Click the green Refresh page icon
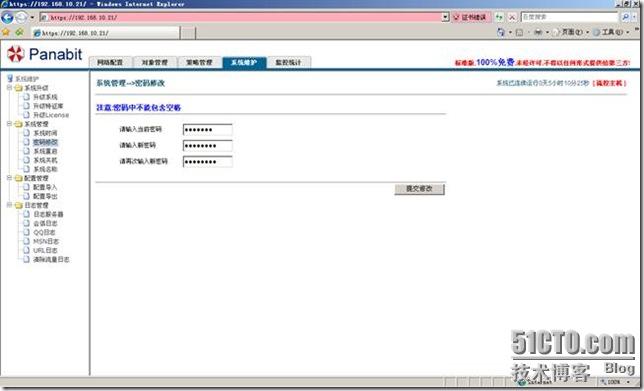 [499, 17]
